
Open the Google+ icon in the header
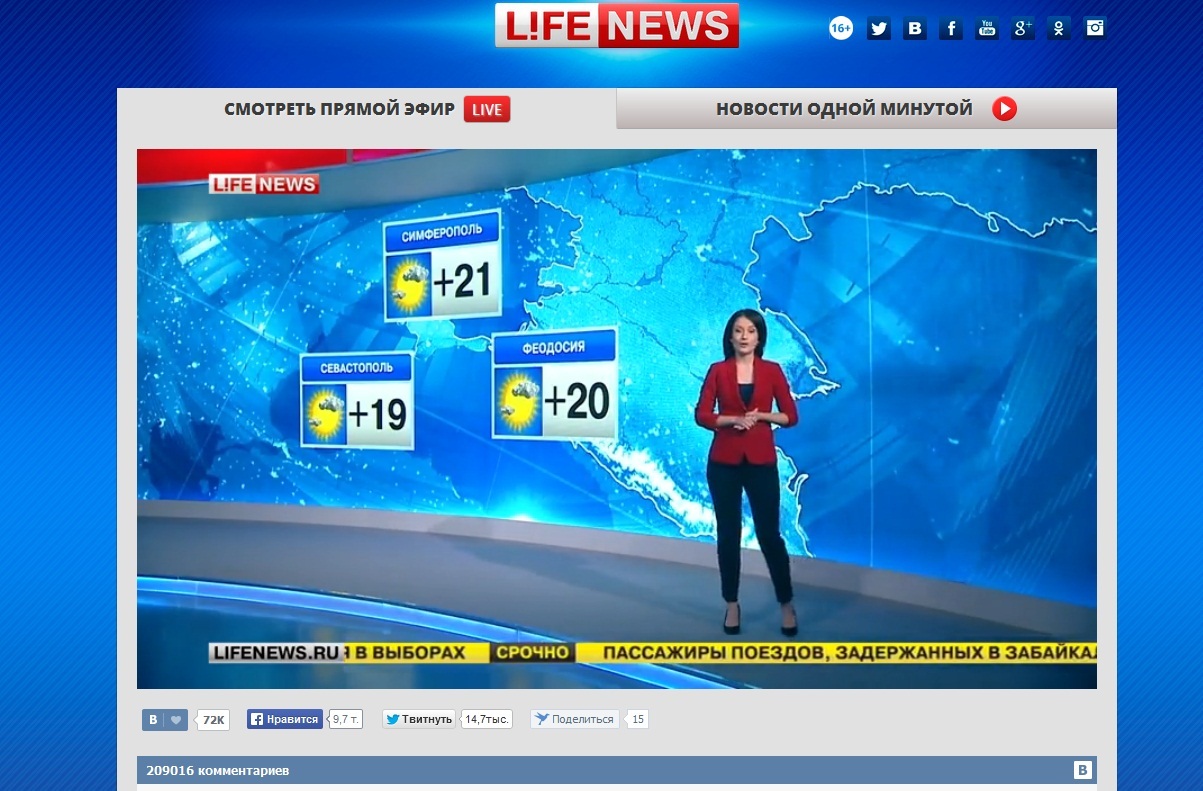click(x=1023, y=29)
